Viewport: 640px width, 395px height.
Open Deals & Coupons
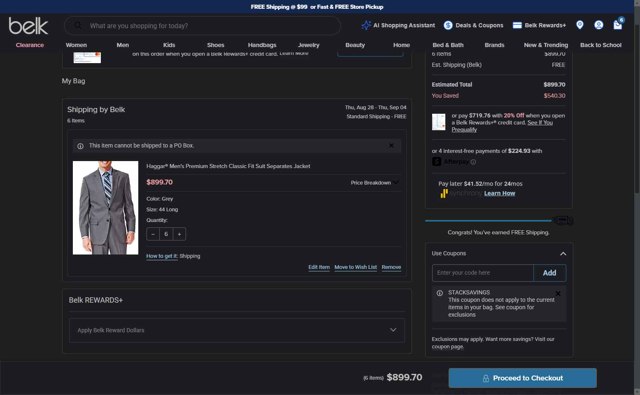[473, 25]
